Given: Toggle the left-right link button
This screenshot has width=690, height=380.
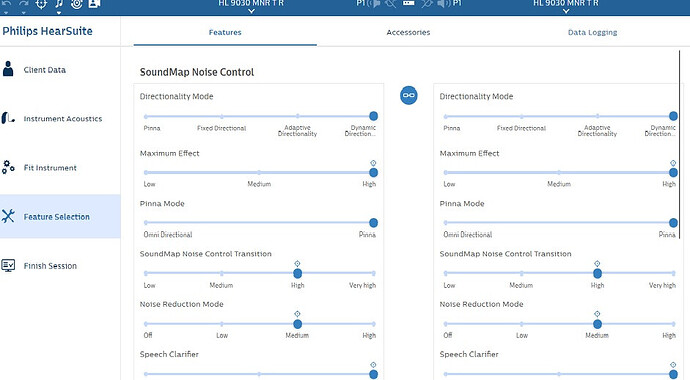Looking at the screenshot, I should coord(409,95).
